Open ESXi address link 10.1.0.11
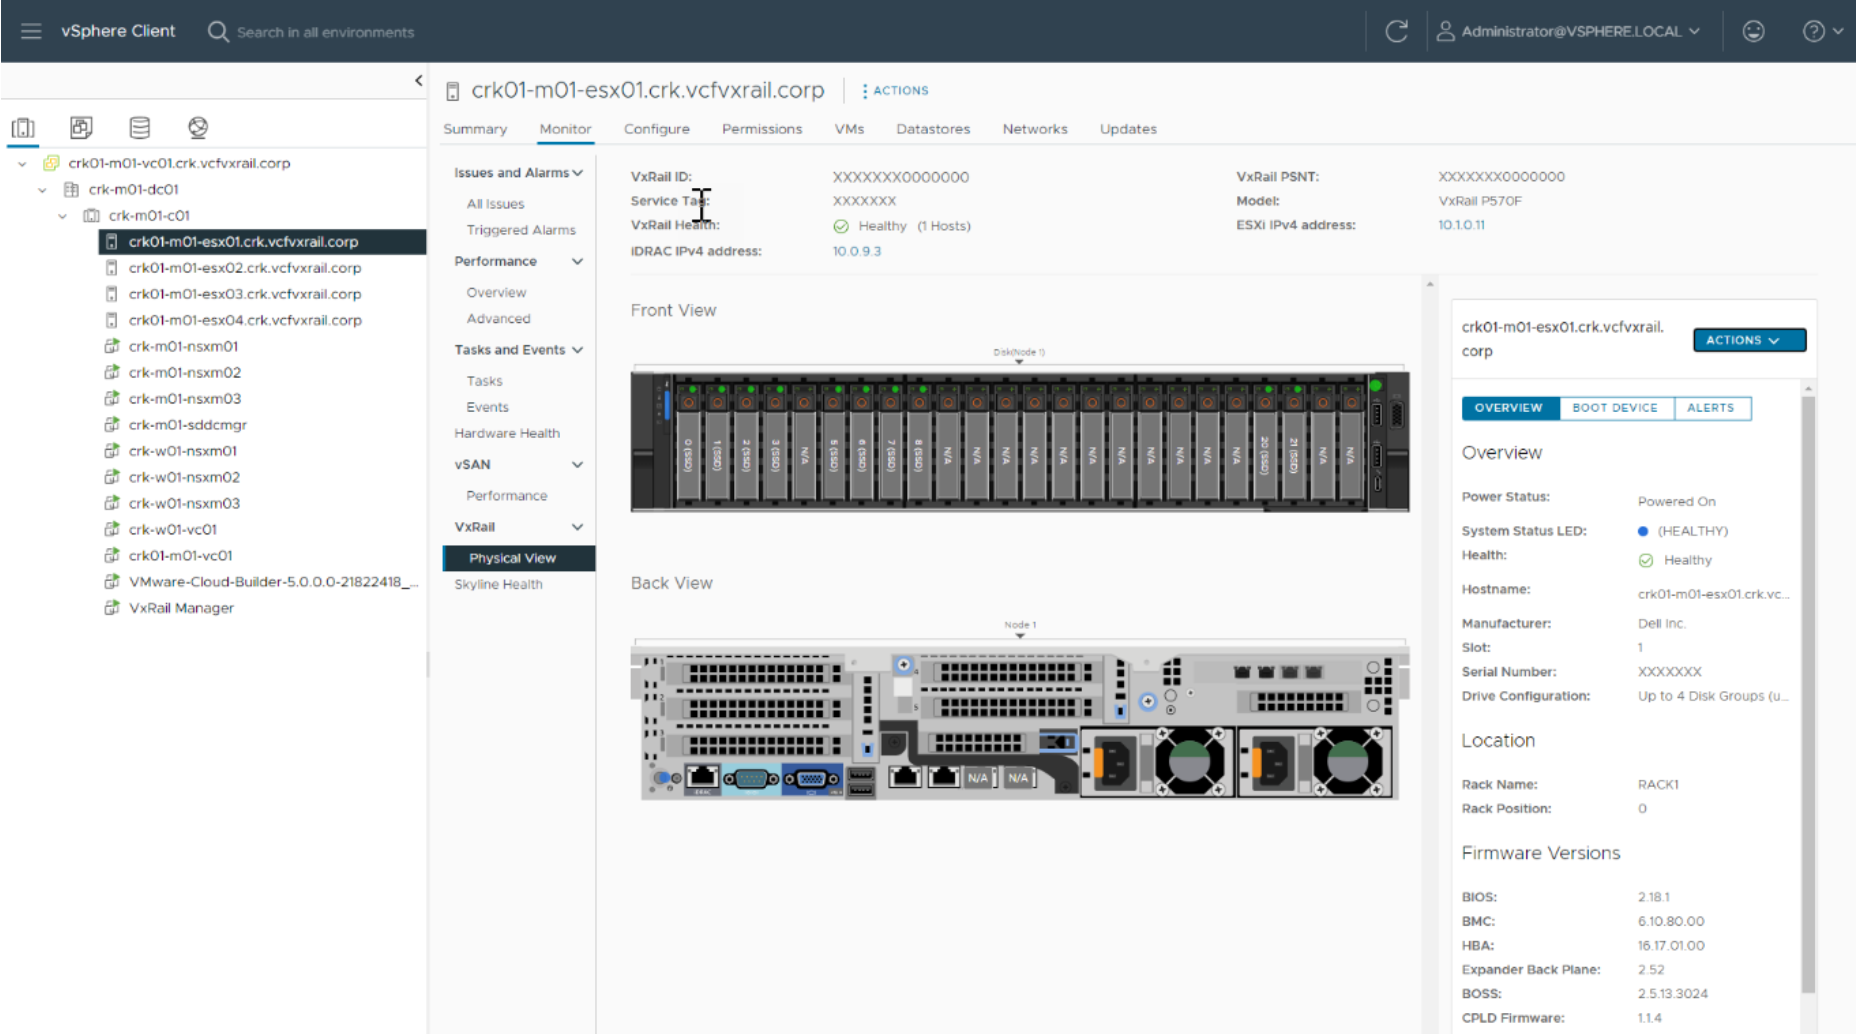1857x1035 pixels. pyautogui.click(x=1461, y=225)
